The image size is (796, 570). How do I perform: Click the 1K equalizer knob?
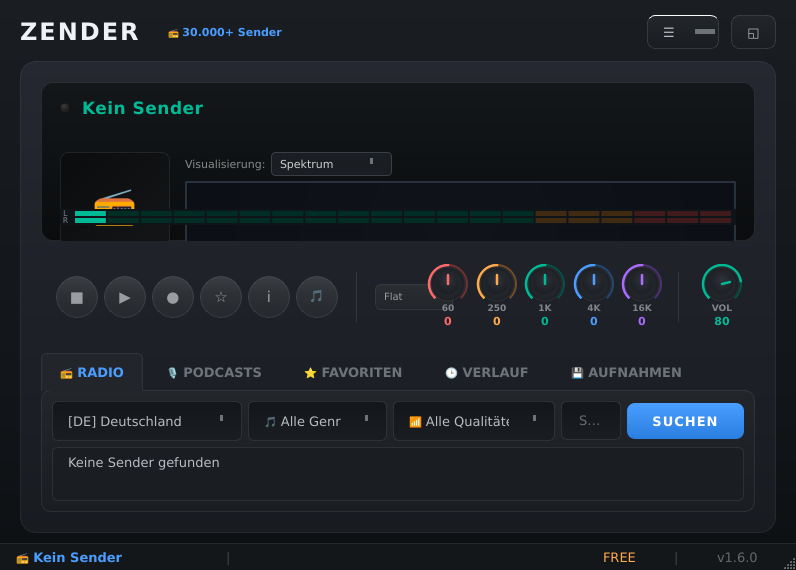click(544, 283)
